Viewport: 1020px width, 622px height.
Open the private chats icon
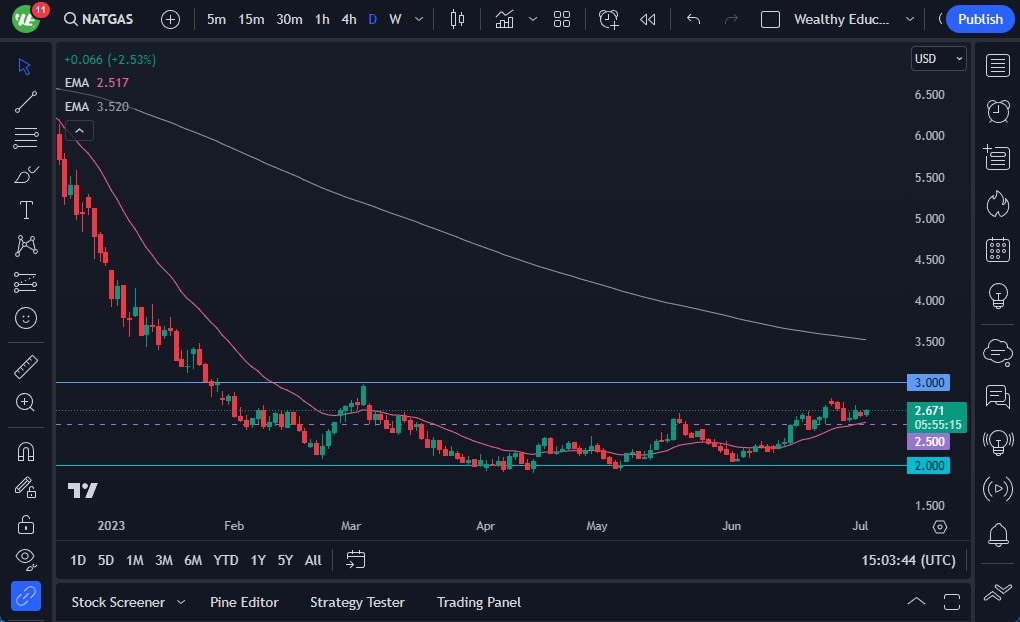pyautogui.click(x=997, y=396)
